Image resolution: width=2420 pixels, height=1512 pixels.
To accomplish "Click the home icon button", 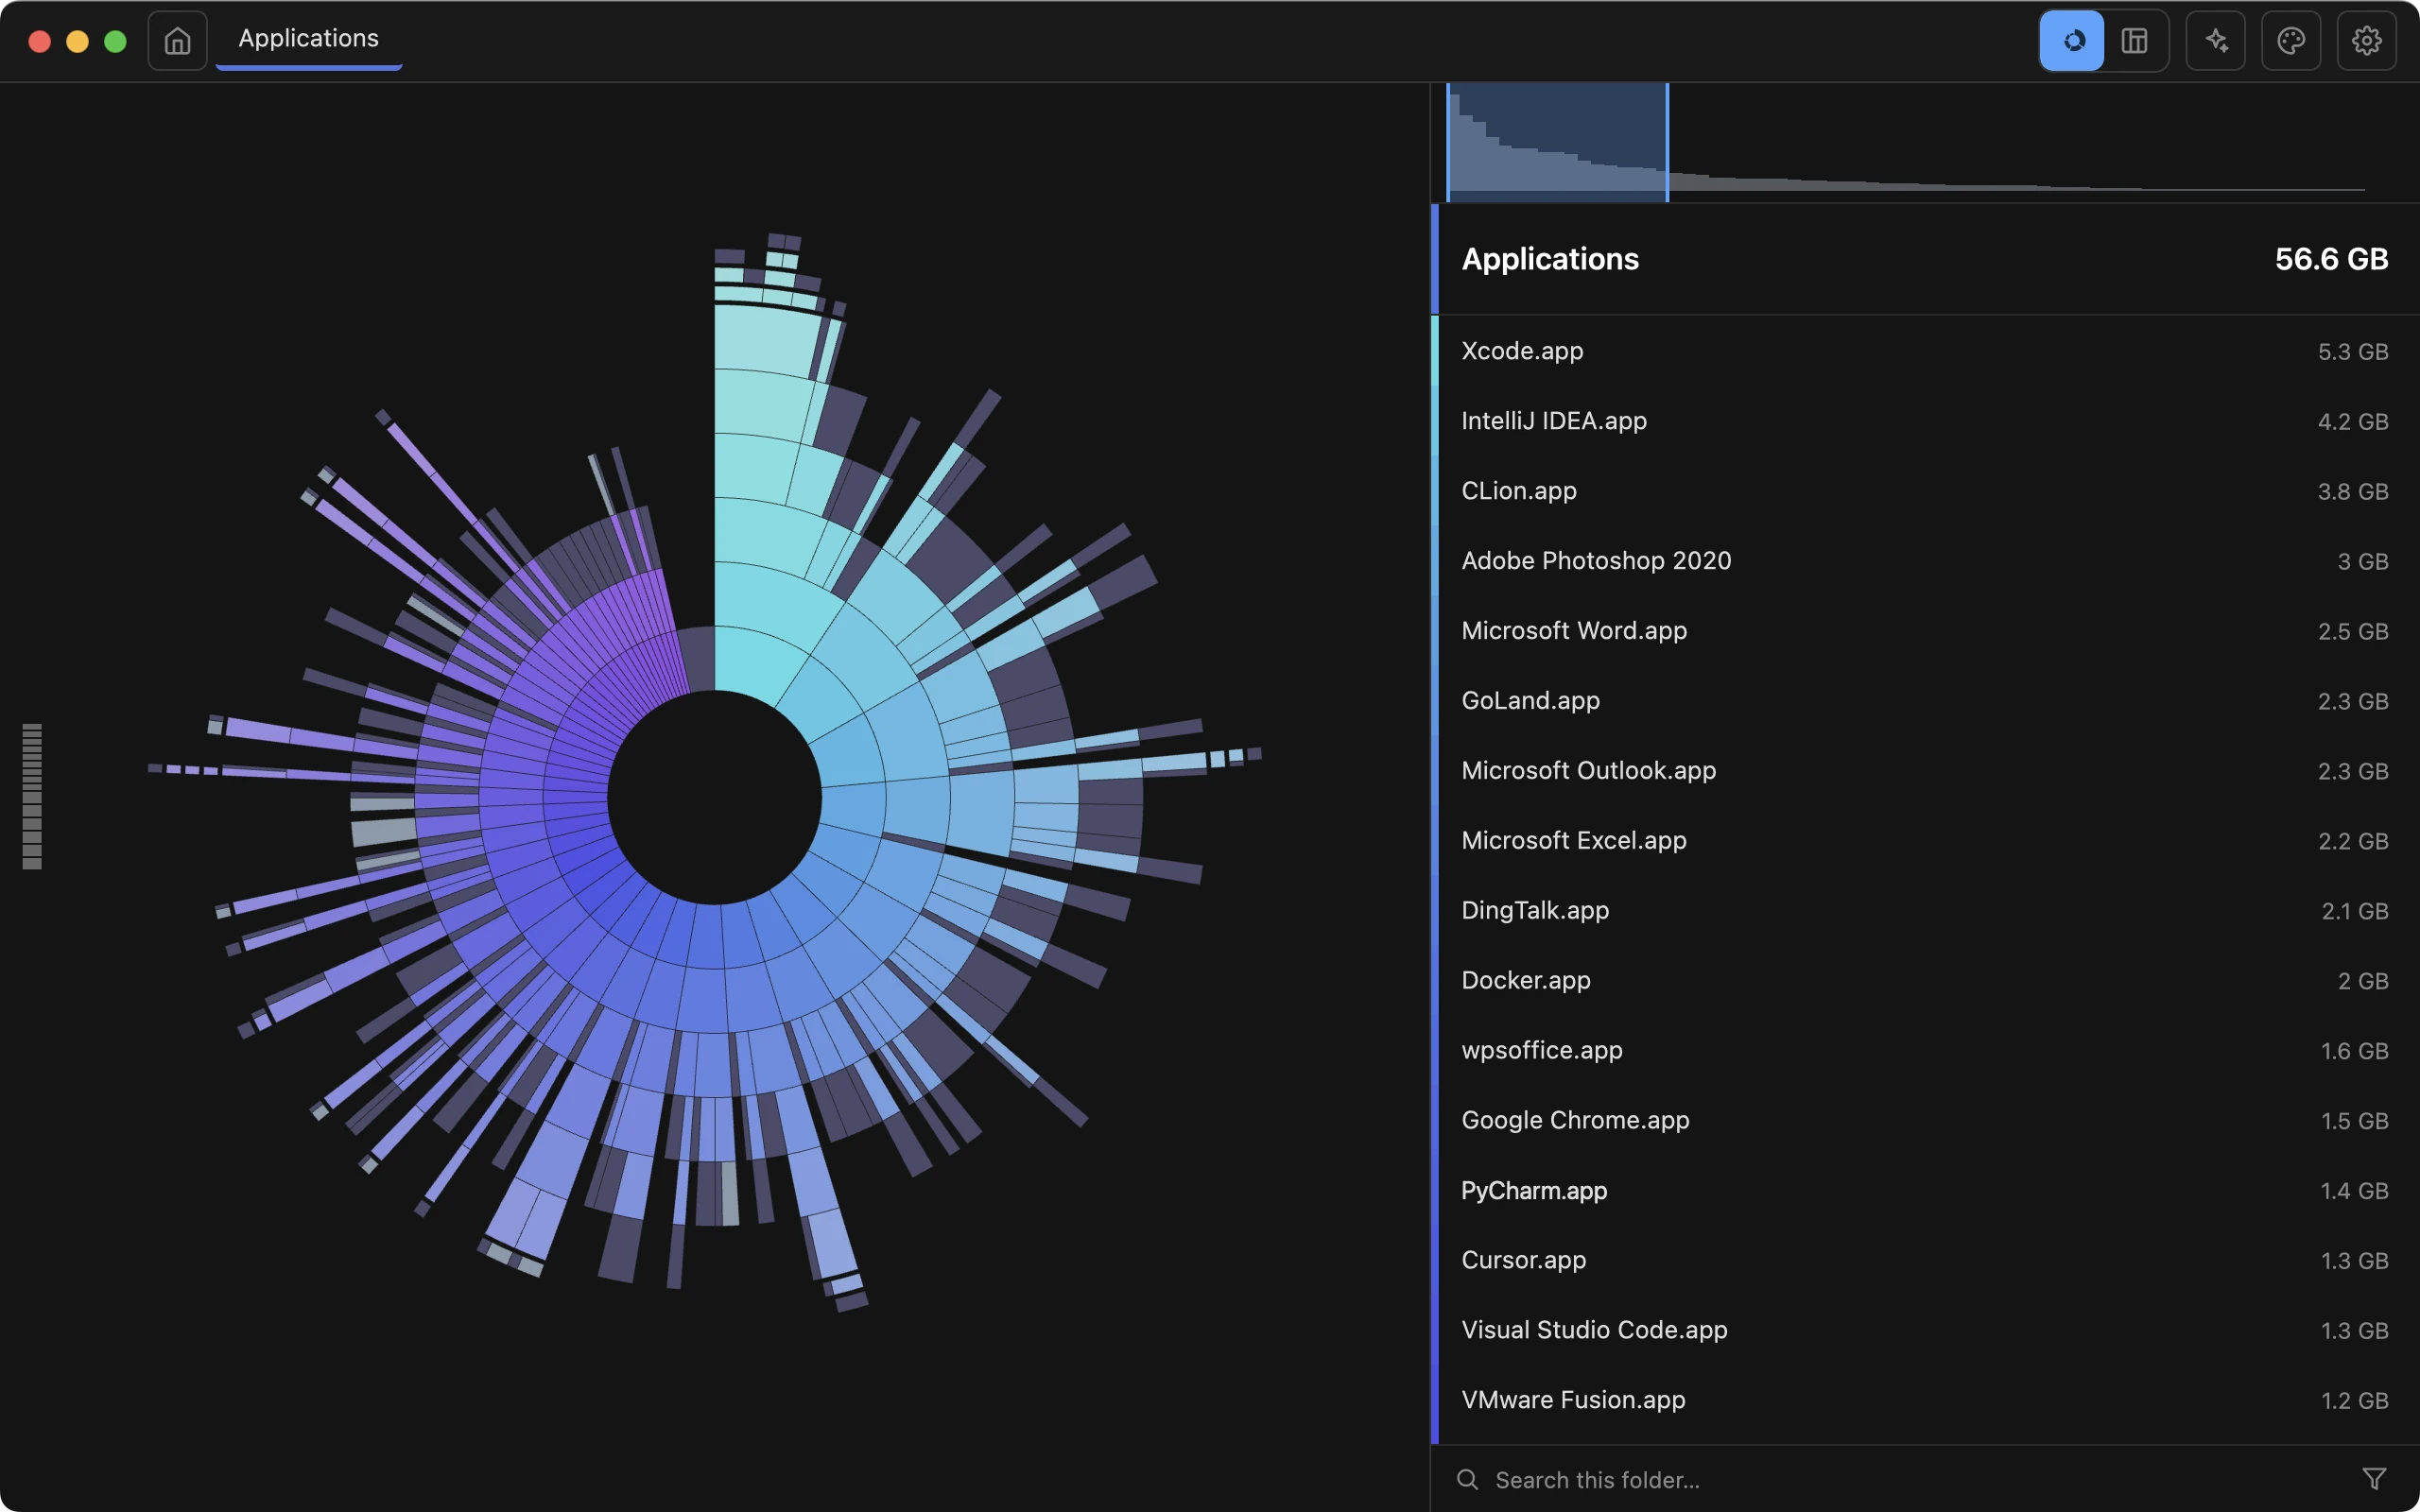I will pos(177,41).
